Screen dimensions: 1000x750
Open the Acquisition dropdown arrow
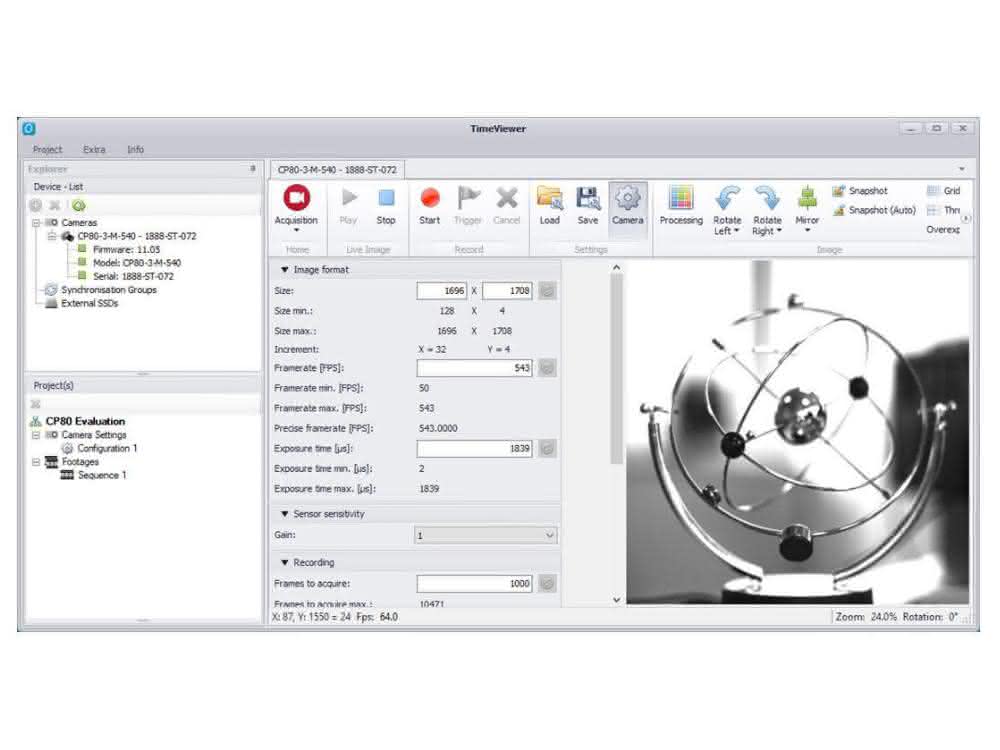296,230
